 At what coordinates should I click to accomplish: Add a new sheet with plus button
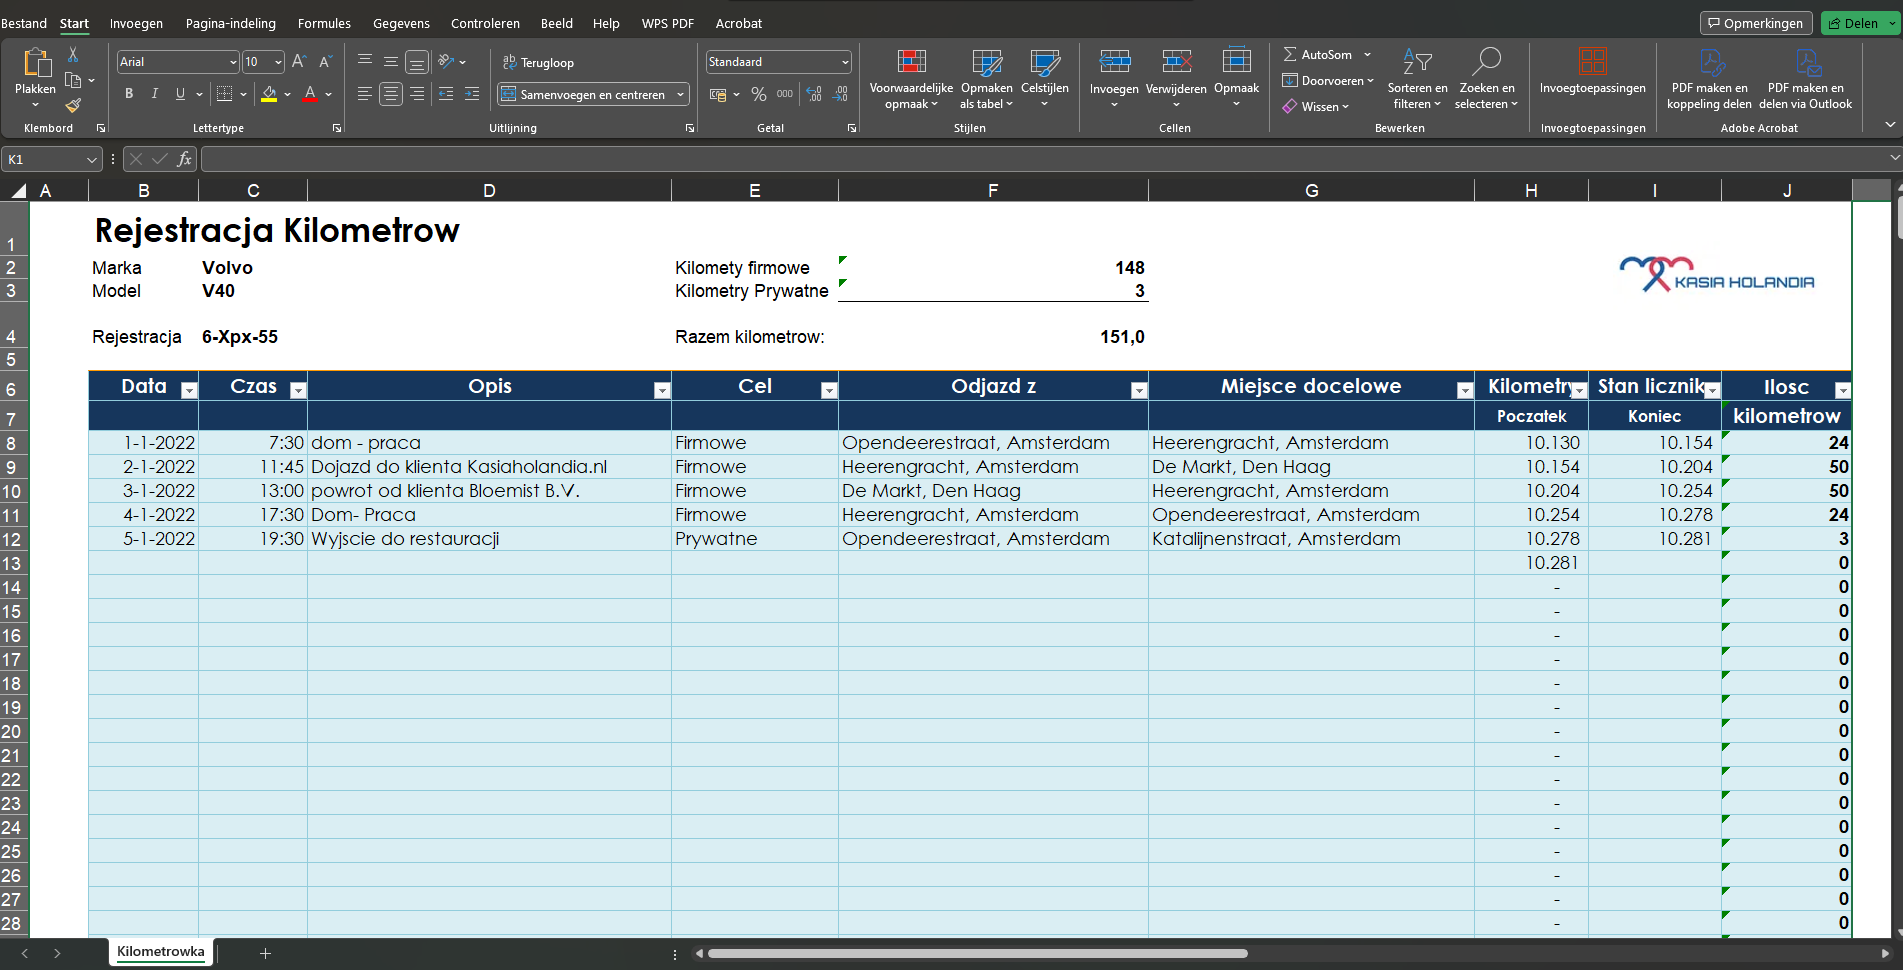pyautogui.click(x=265, y=953)
